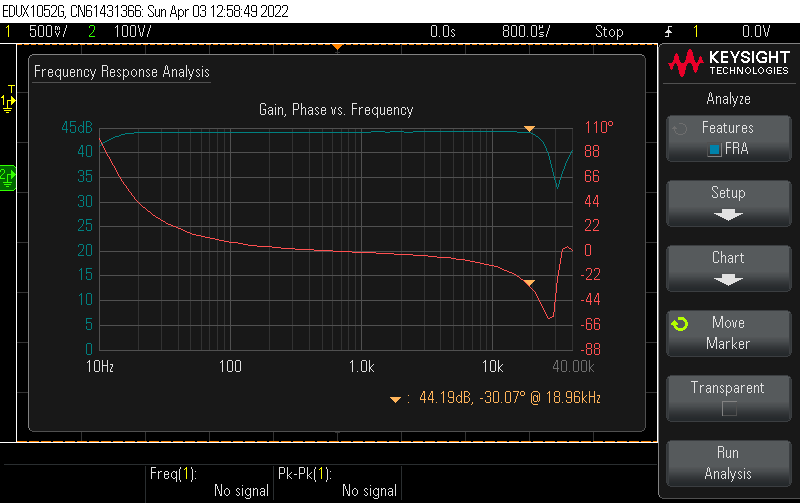Image resolution: width=800 pixels, height=503 pixels.
Task: Open the Features selection softkey
Action: [728, 139]
